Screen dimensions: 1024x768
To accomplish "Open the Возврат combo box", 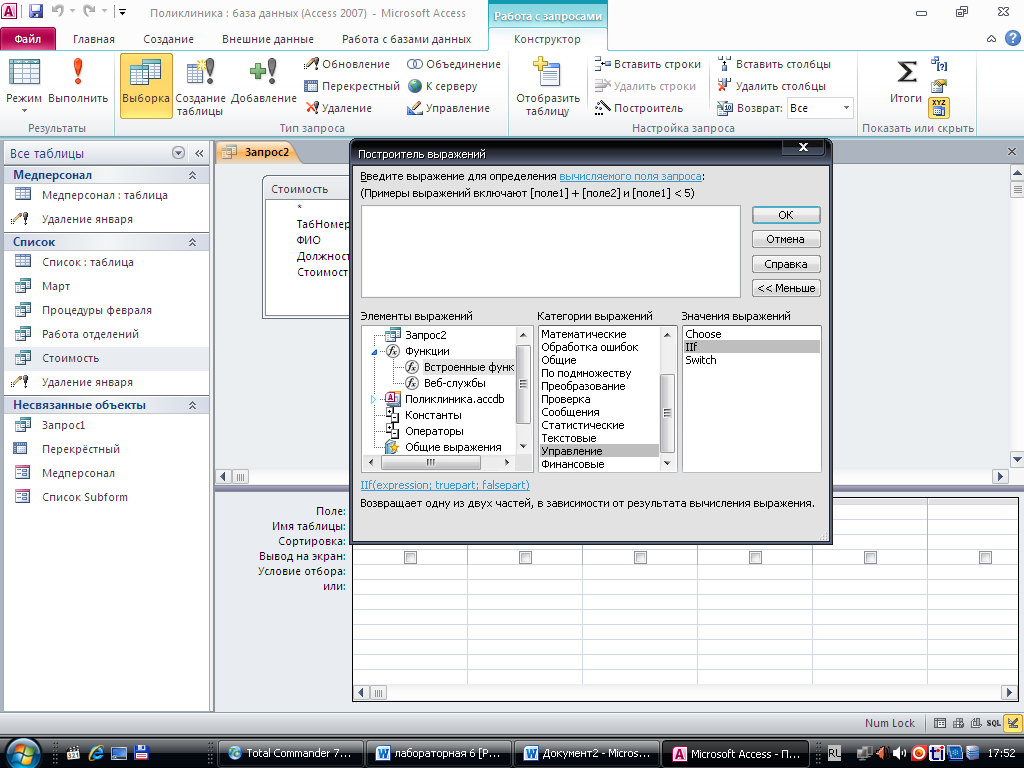I will tap(820, 108).
